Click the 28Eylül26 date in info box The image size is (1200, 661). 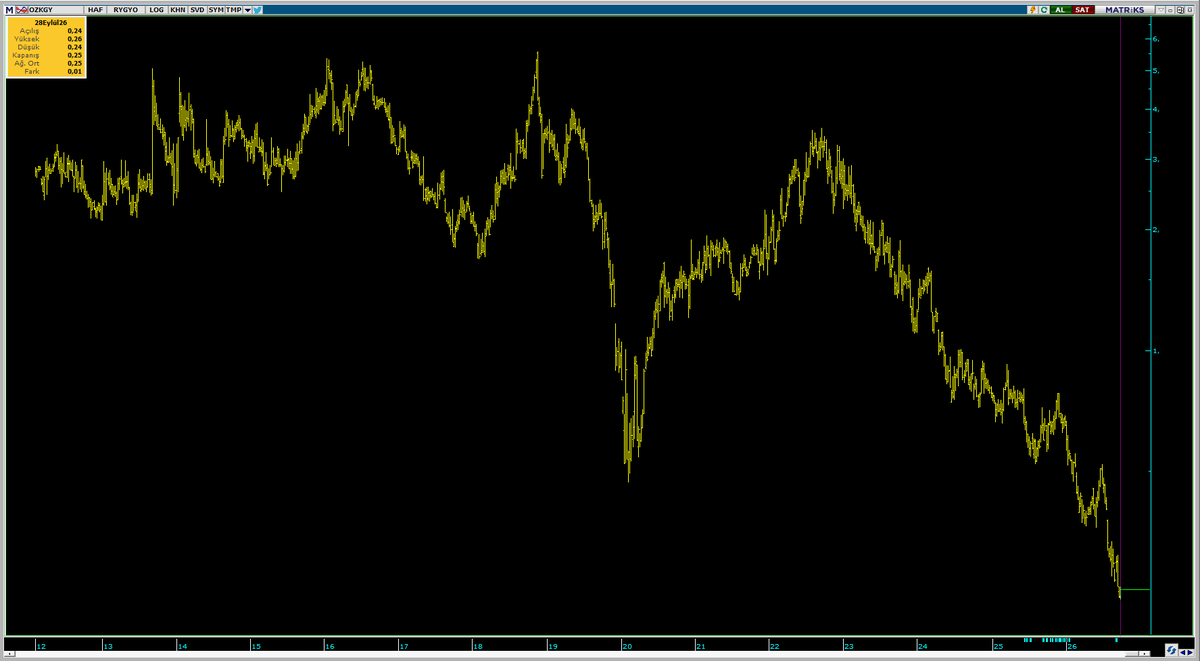click(x=50, y=21)
